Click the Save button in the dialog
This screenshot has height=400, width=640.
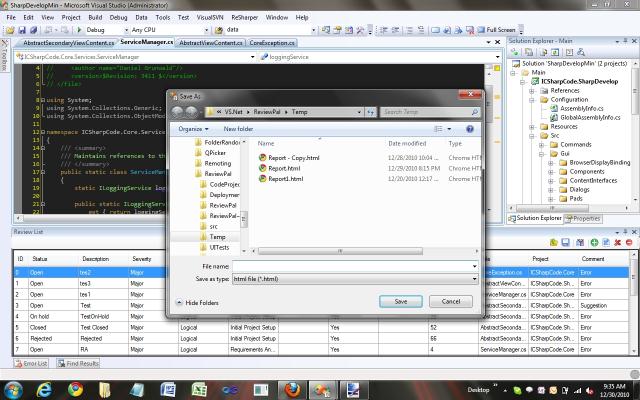pos(400,301)
